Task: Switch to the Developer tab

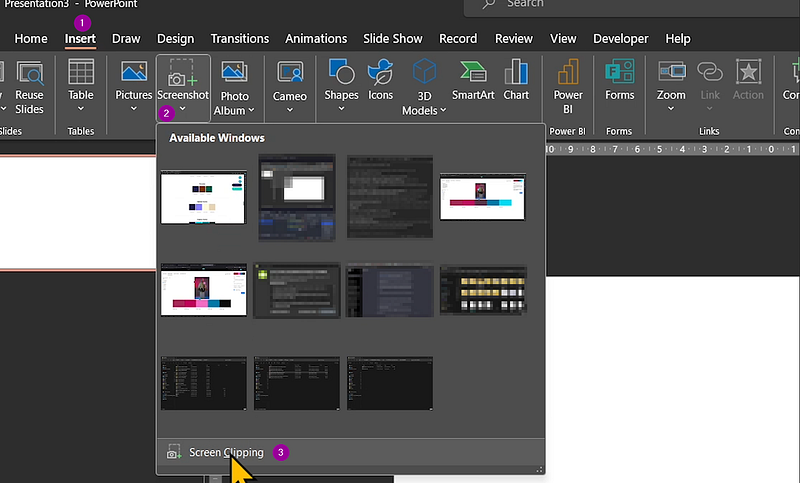Action: pyautogui.click(x=621, y=39)
